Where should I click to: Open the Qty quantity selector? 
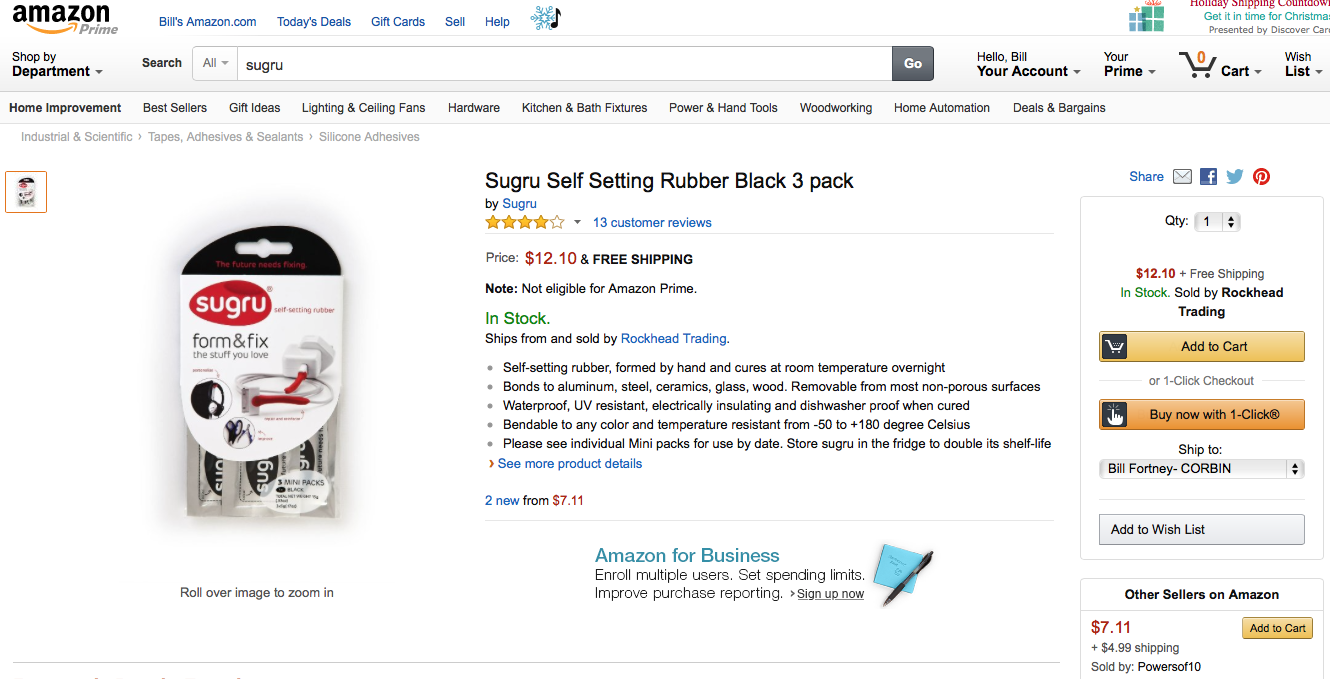pos(1218,222)
